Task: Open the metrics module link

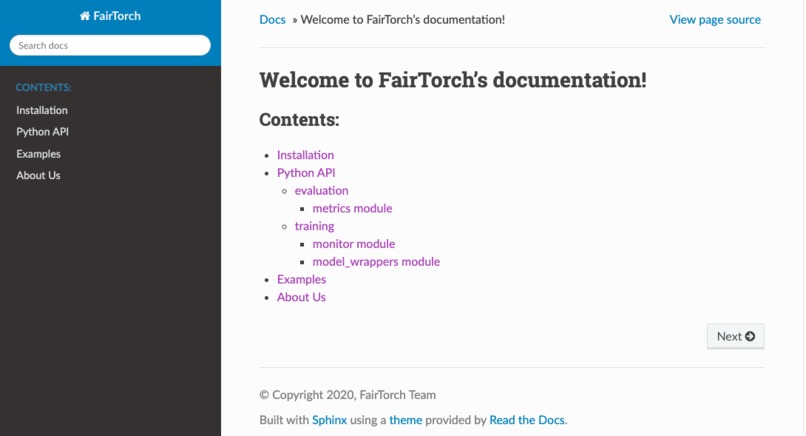Action: pos(352,208)
